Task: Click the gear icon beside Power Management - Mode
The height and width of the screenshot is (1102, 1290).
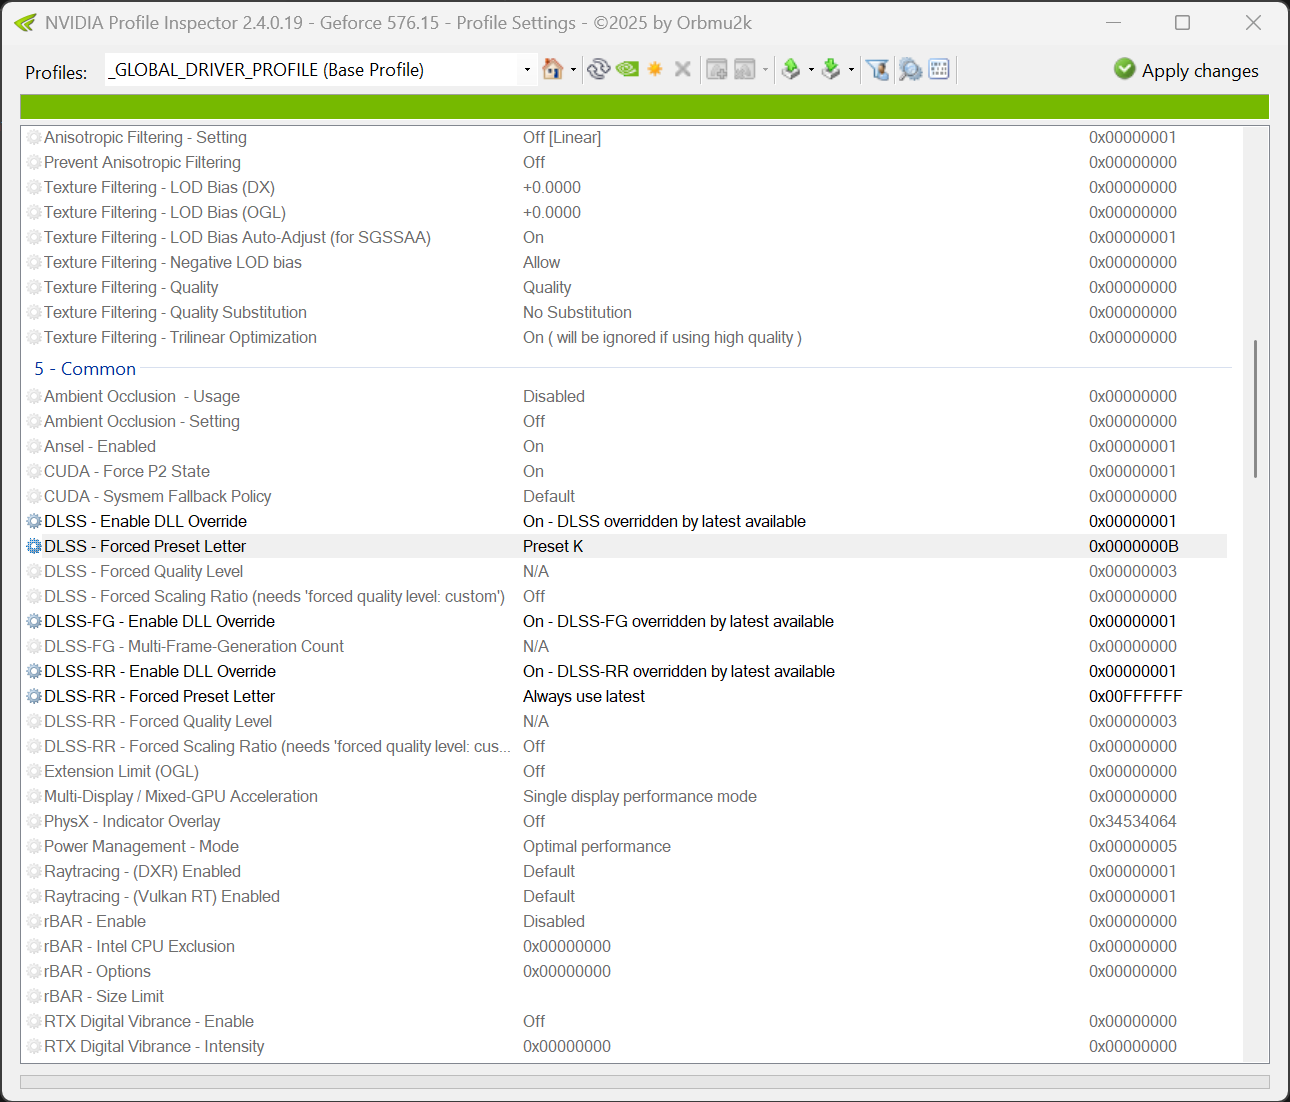Action: pyautogui.click(x=34, y=846)
